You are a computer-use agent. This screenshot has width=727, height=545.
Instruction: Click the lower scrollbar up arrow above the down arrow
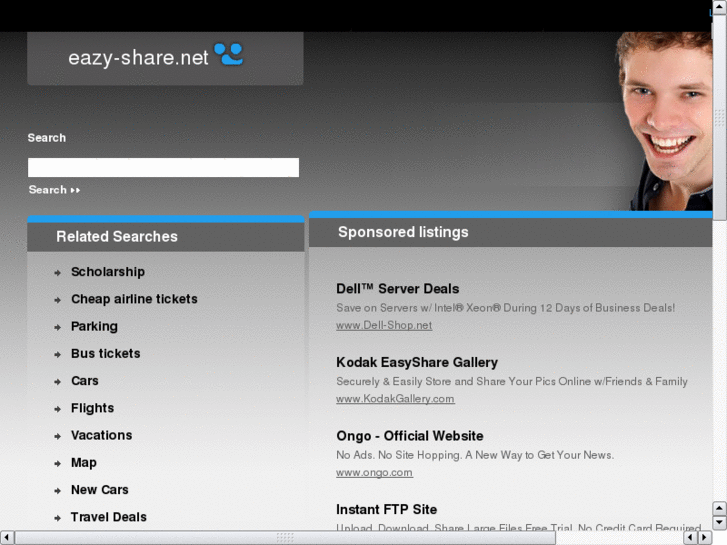(x=719, y=508)
